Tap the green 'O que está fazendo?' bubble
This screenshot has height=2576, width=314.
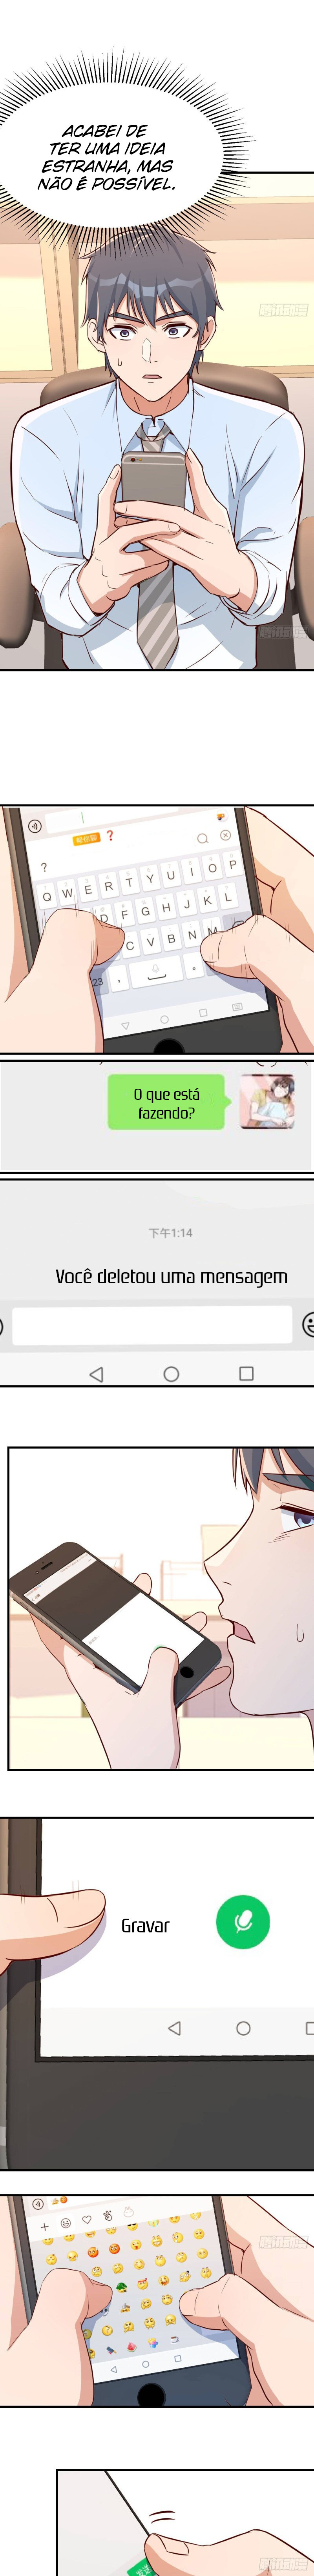166,1102
